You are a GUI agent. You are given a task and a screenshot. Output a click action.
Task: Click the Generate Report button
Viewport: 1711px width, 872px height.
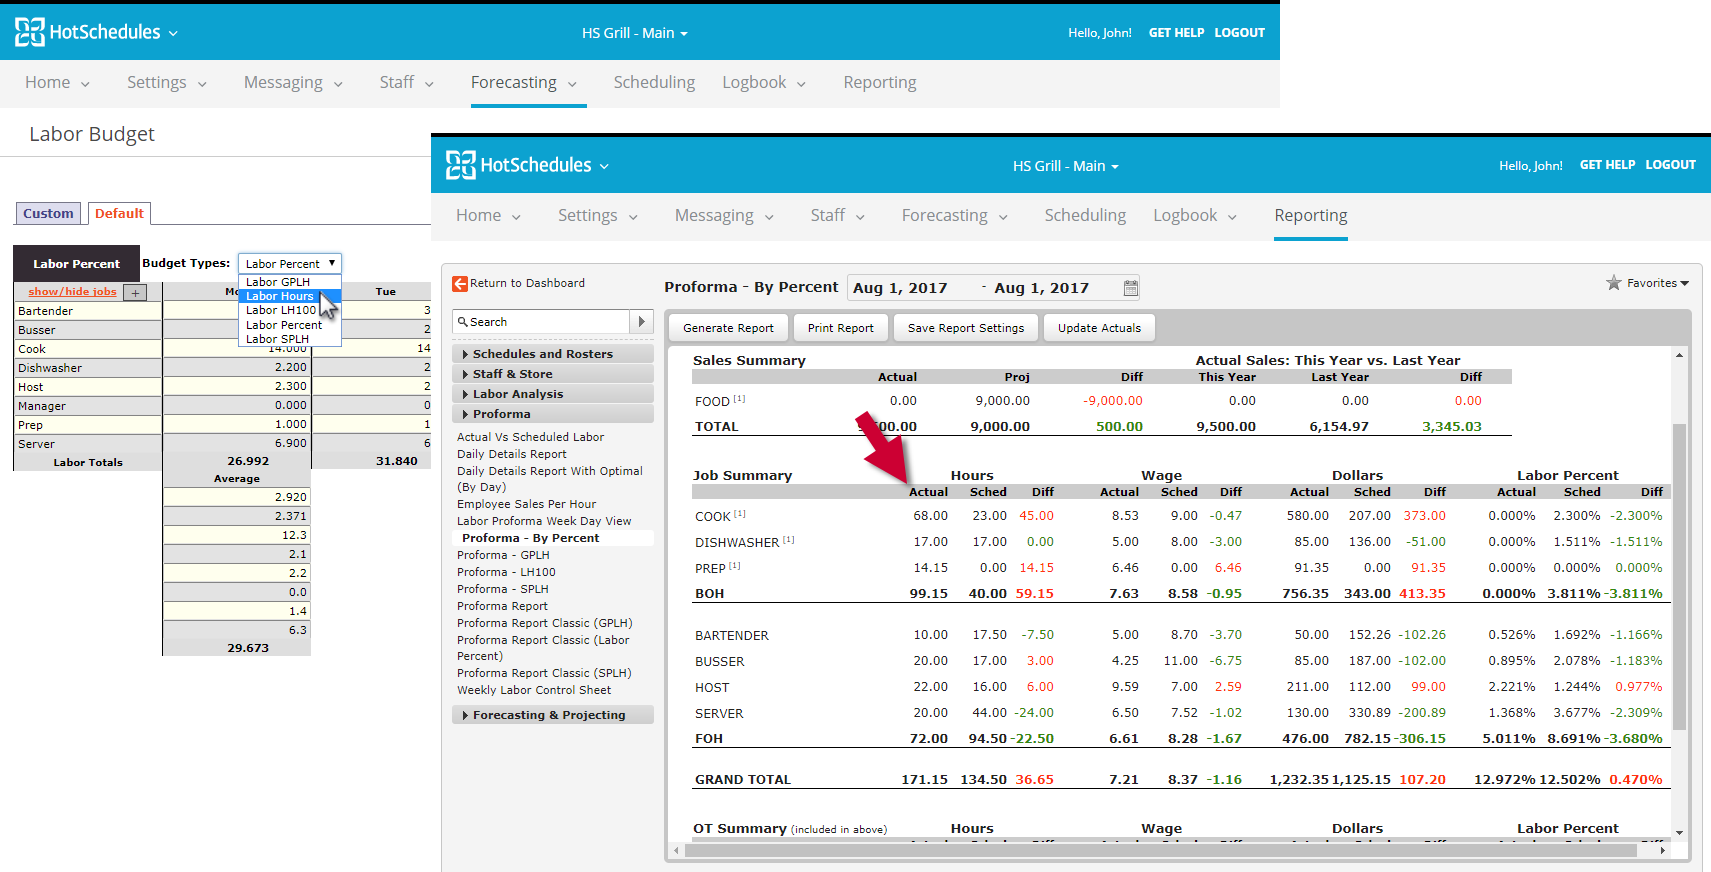point(728,328)
